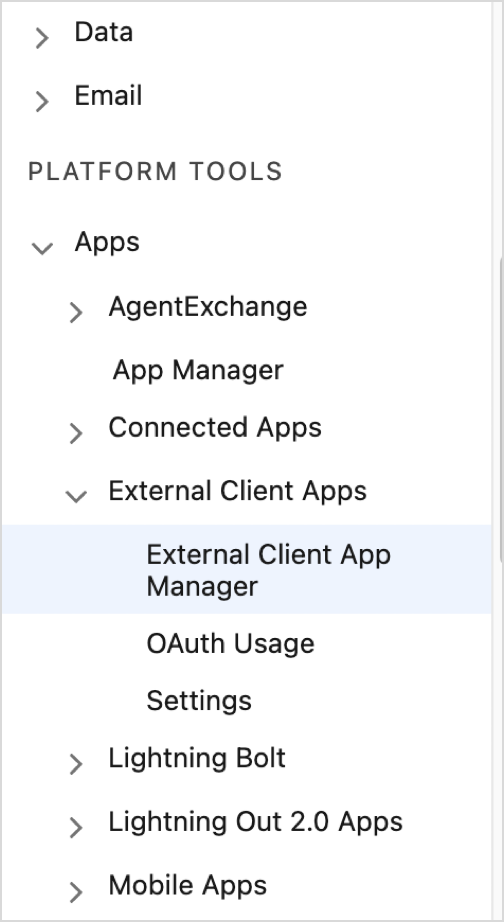Select Mobile Apps label
Image resolution: width=504 pixels, height=922 pixels.
(x=188, y=886)
